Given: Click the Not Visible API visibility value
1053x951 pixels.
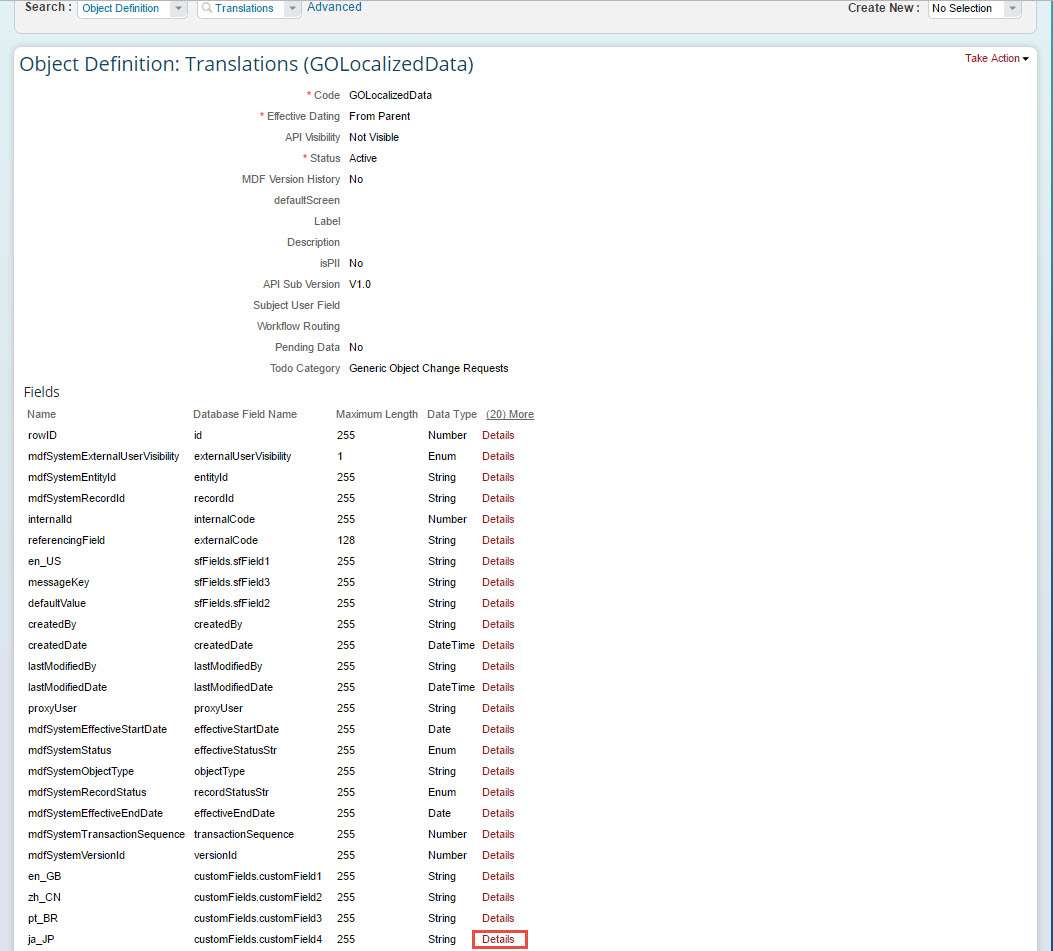Looking at the screenshot, I should (374, 137).
